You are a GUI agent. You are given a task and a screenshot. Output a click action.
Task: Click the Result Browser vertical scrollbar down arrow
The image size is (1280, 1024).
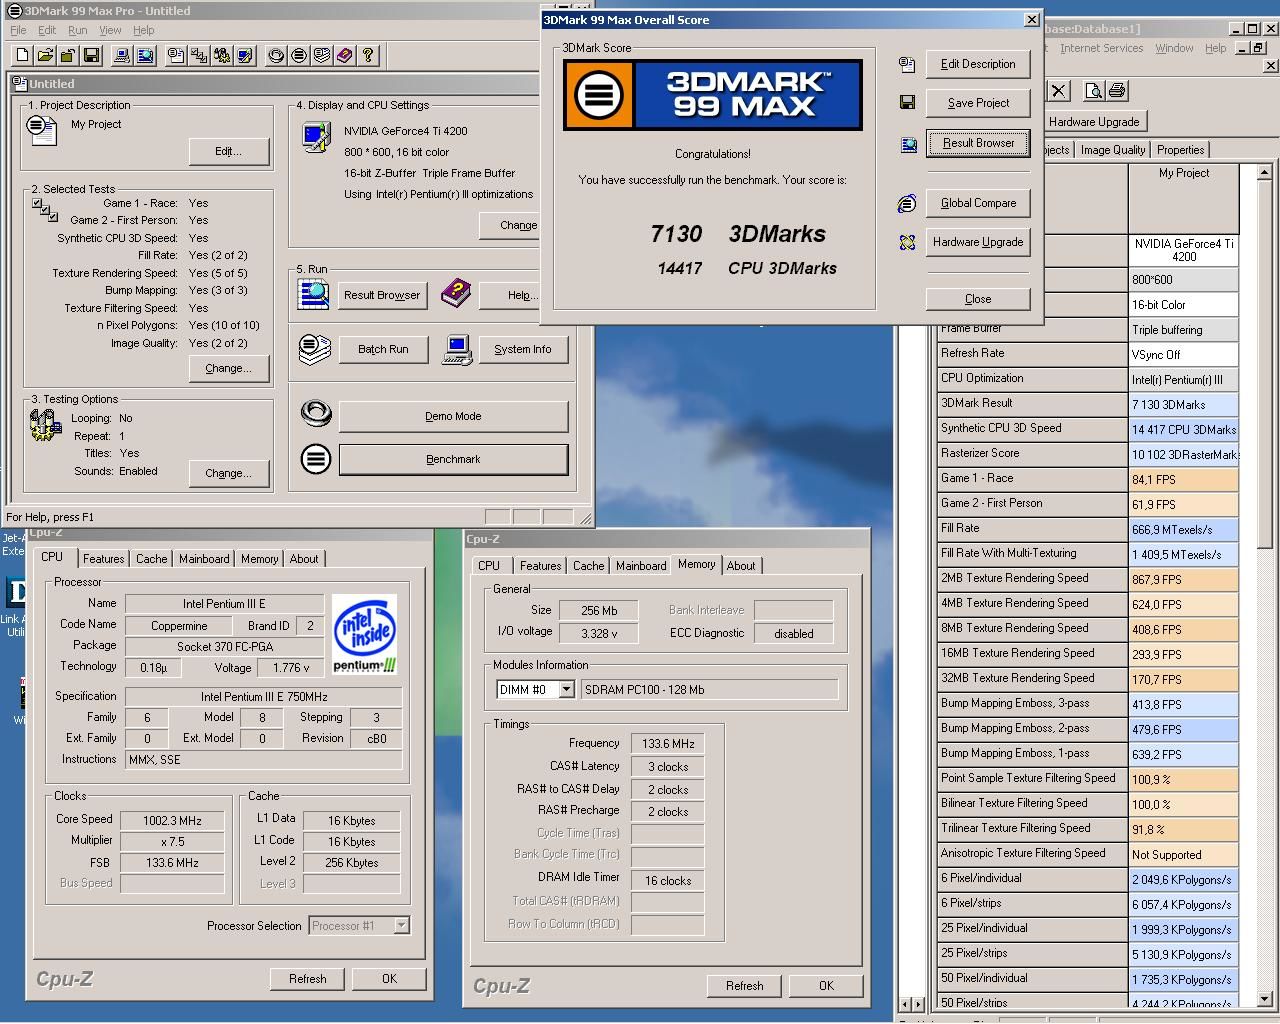tap(1265, 998)
